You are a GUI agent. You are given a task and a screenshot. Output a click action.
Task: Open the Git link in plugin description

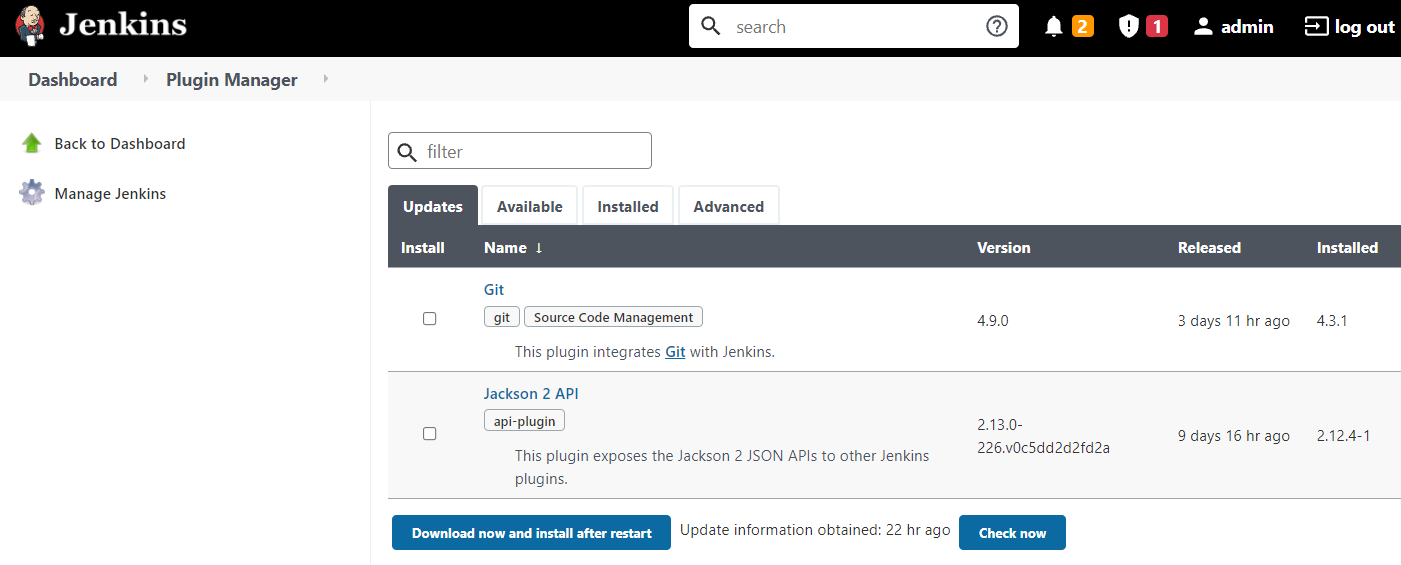click(x=675, y=352)
